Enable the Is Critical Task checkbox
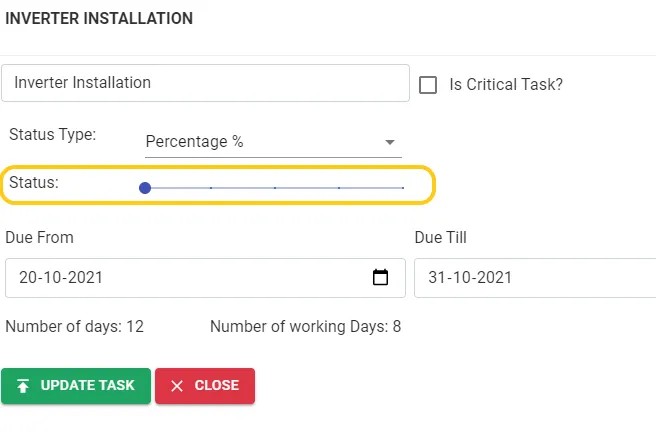Screen dimensions: 656x442 pyautogui.click(x=428, y=85)
